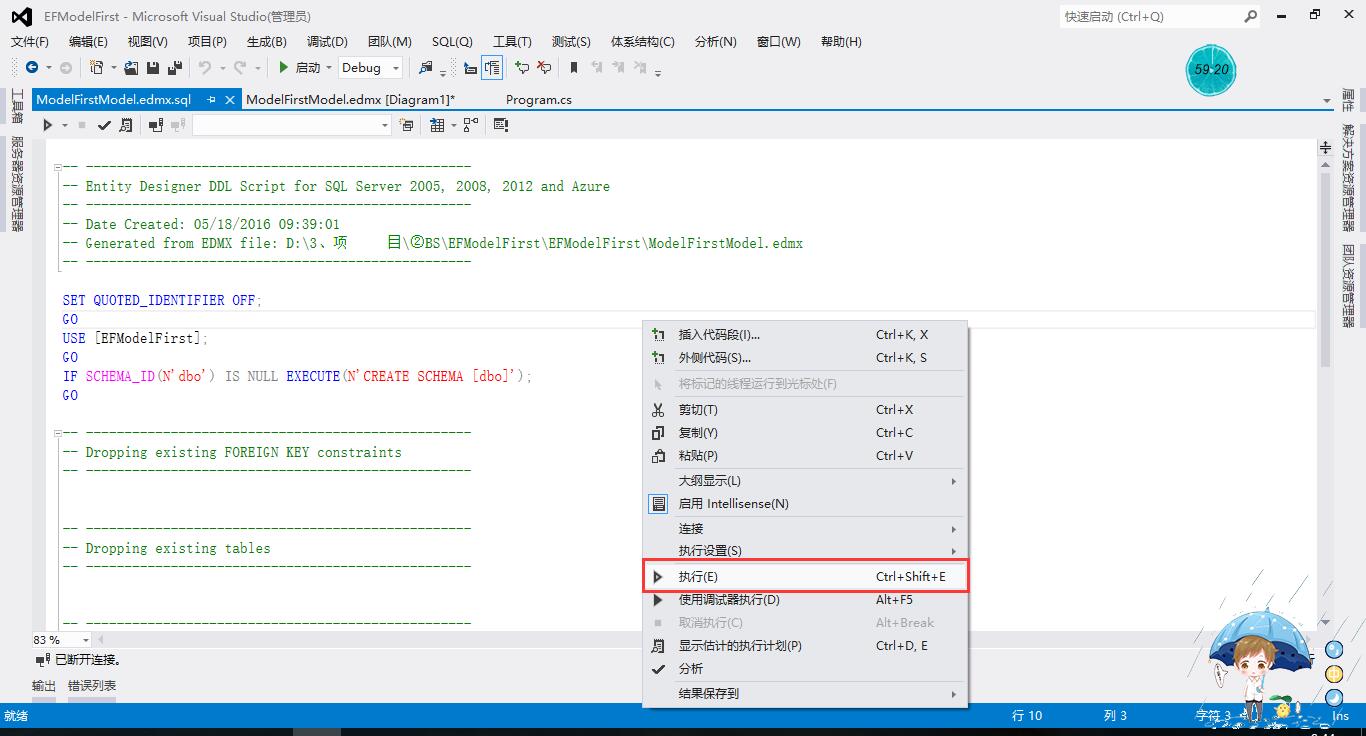This screenshot has height=736, width=1366.
Task: Pin the ModelFirstModel.edmx.sql tab
Action: [211, 99]
